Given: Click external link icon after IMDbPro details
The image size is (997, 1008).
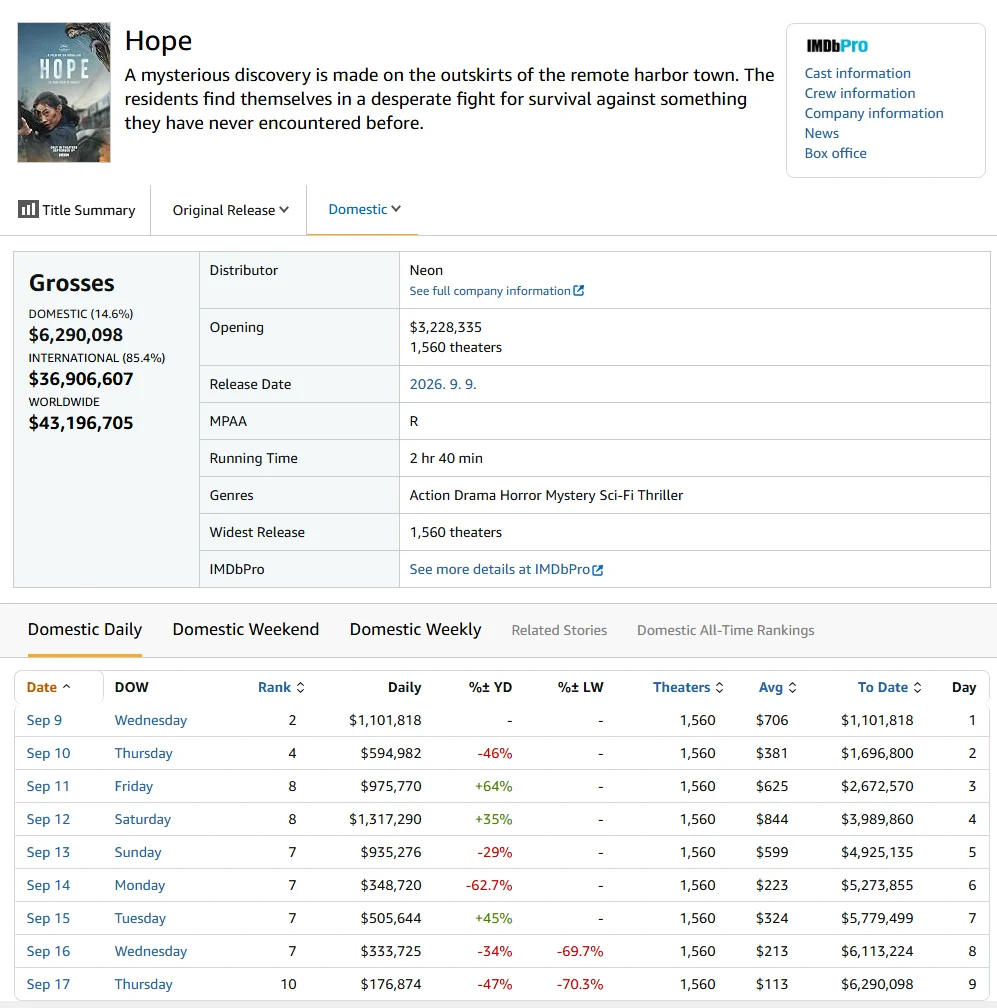Looking at the screenshot, I should coord(598,570).
